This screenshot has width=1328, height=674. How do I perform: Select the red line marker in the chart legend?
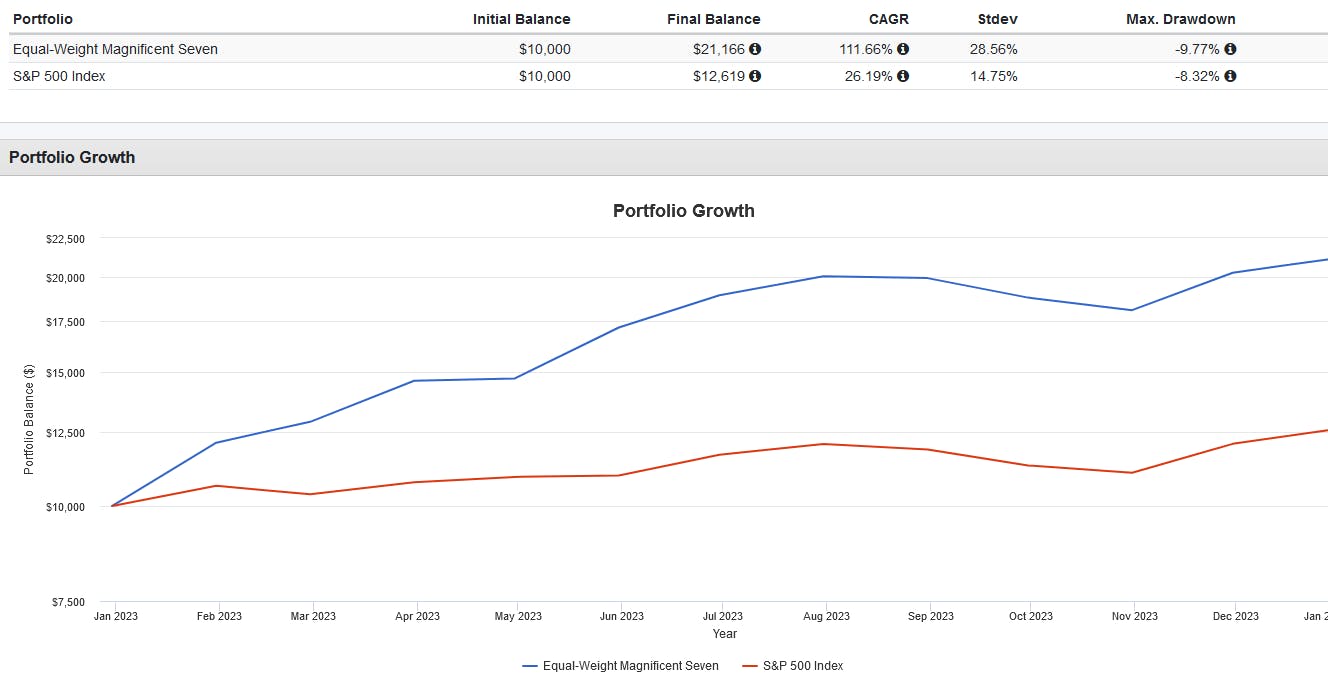(x=750, y=665)
